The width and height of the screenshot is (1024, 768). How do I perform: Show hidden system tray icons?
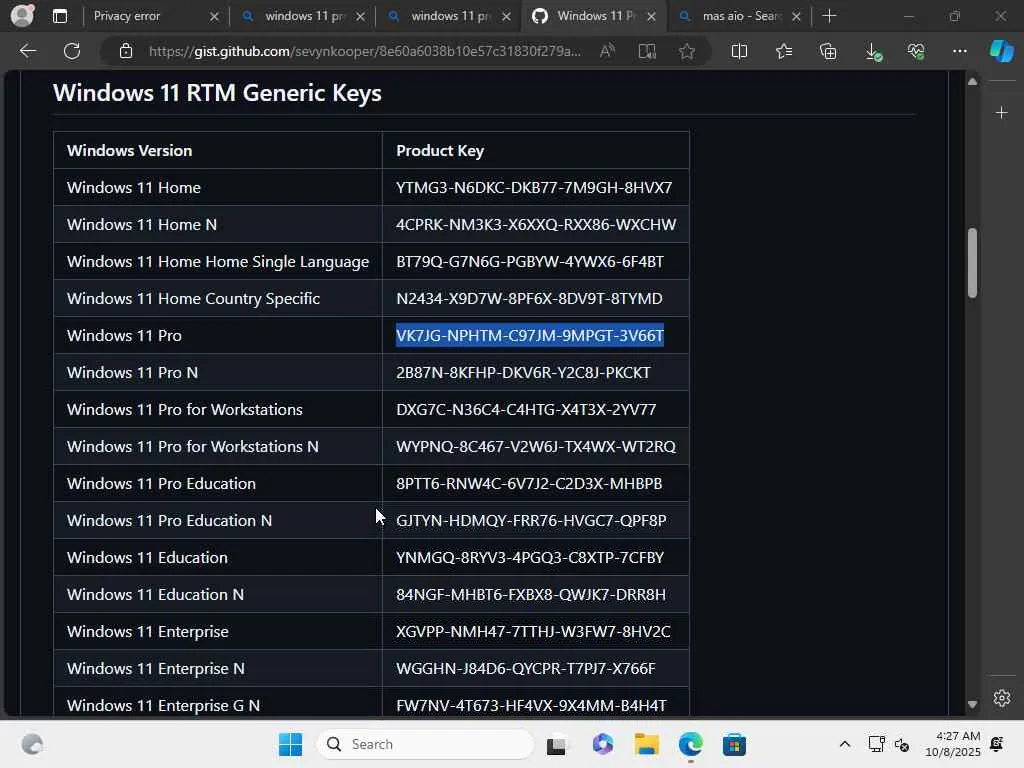844,744
